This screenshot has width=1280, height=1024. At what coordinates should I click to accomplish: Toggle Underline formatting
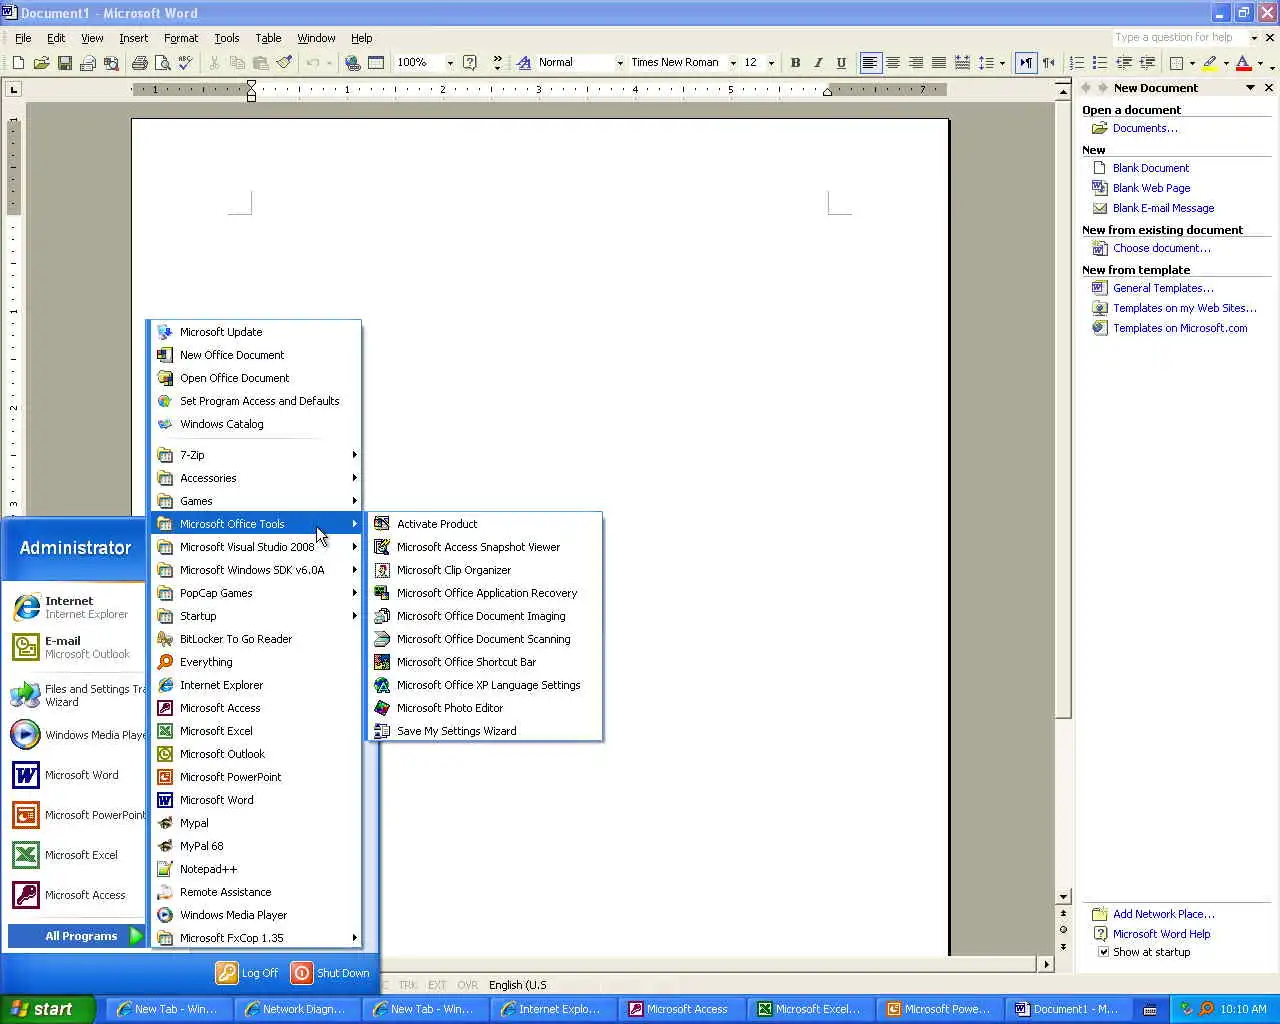[x=841, y=63]
